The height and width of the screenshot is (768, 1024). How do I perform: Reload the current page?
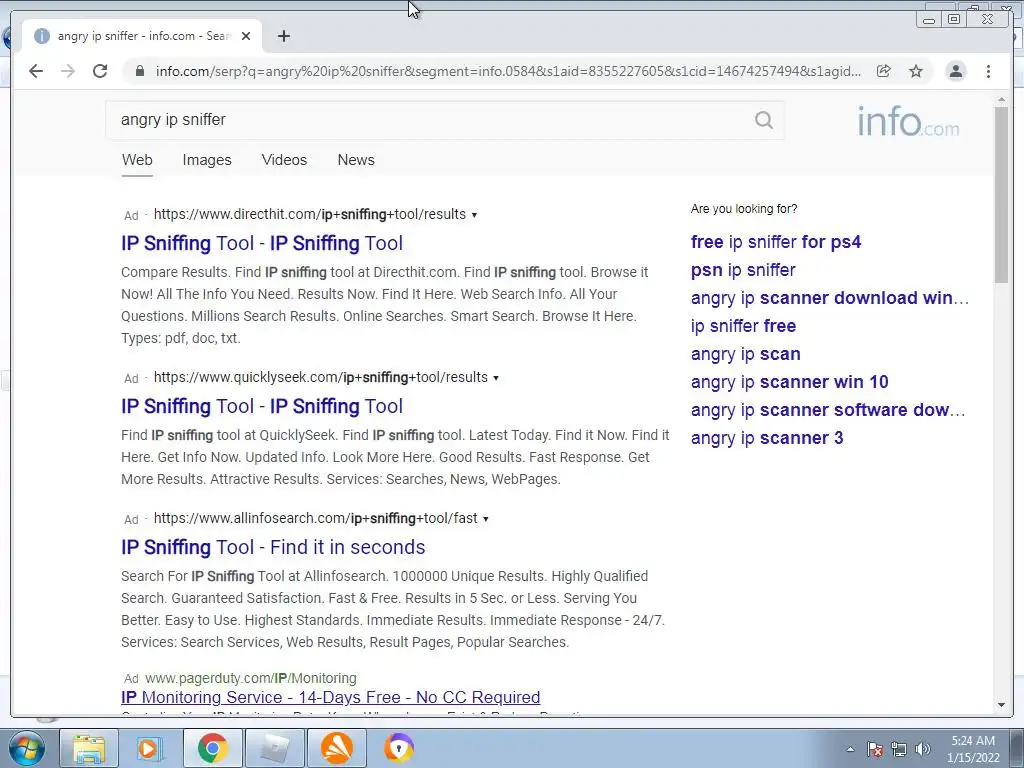point(100,71)
